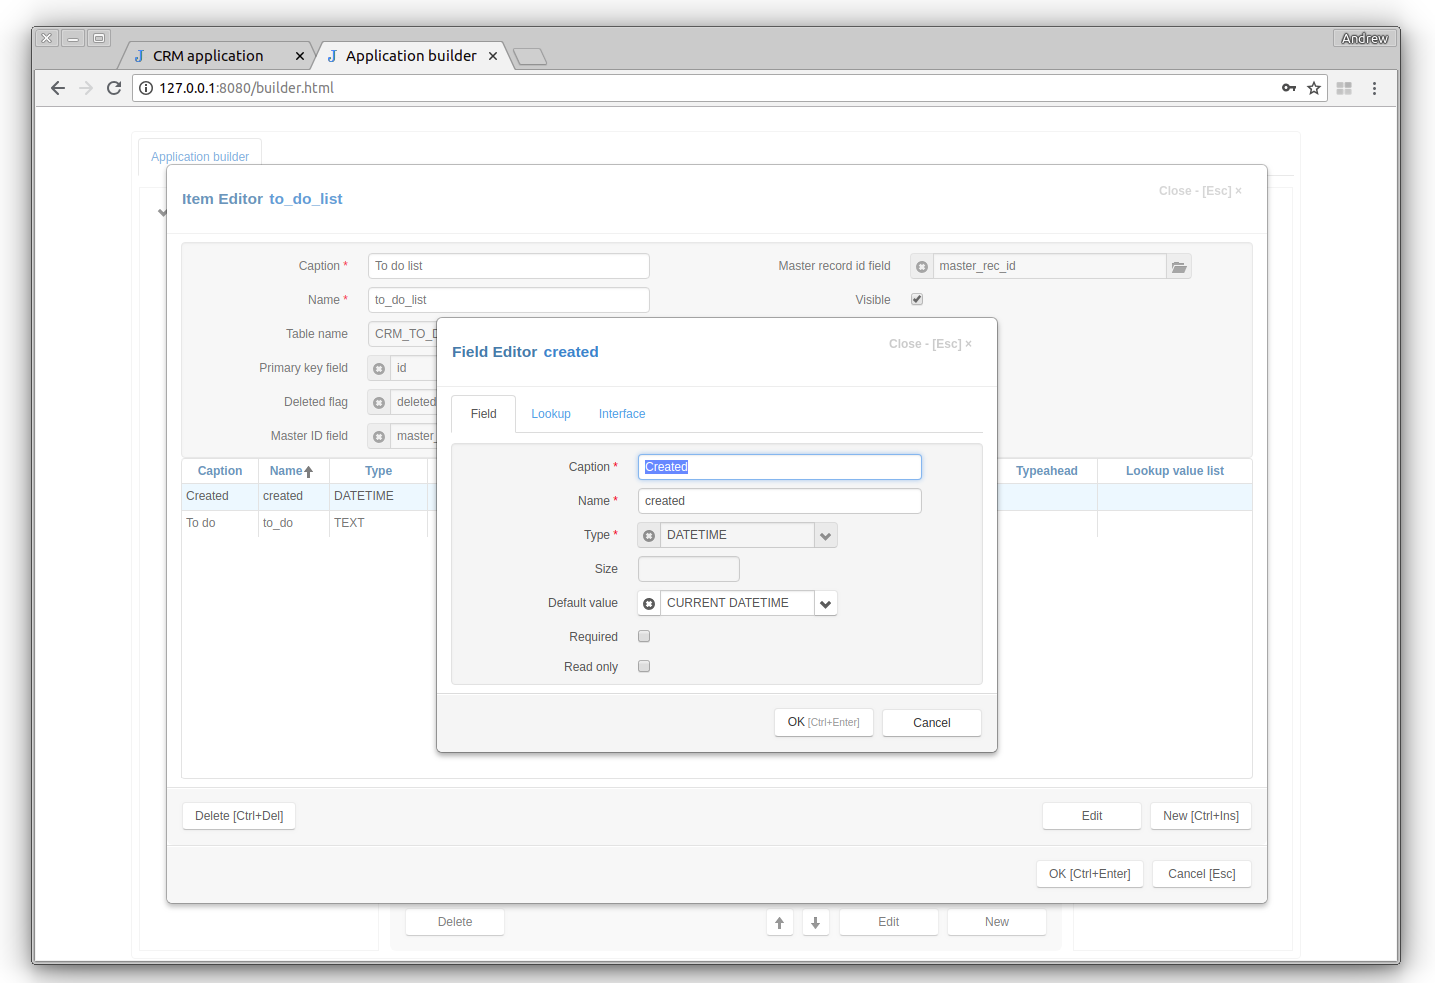The width and height of the screenshot is (1435, 983).
Task: Toggle the Visible checkbox
Action: (x=917, y=299)
